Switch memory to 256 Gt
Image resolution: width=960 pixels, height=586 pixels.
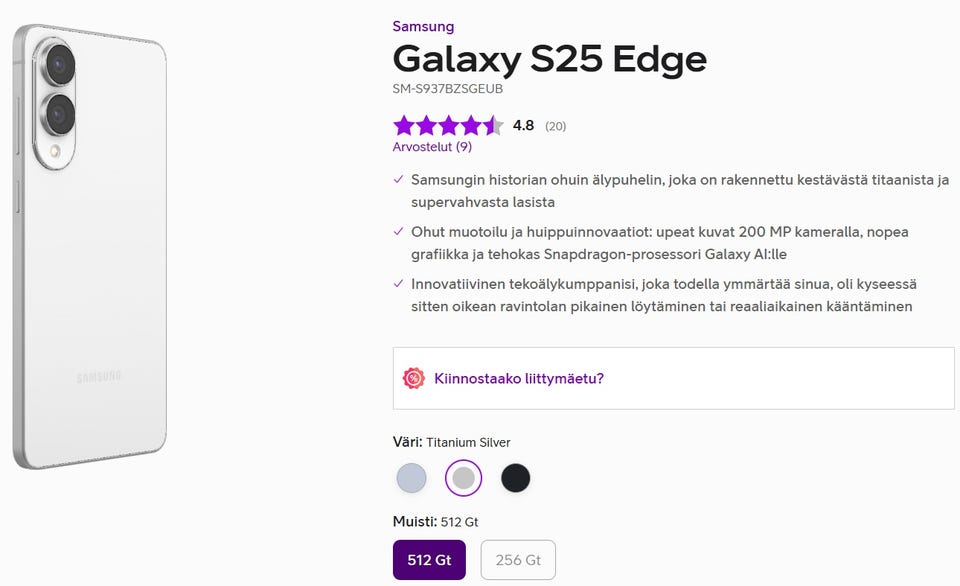point(518,560)
